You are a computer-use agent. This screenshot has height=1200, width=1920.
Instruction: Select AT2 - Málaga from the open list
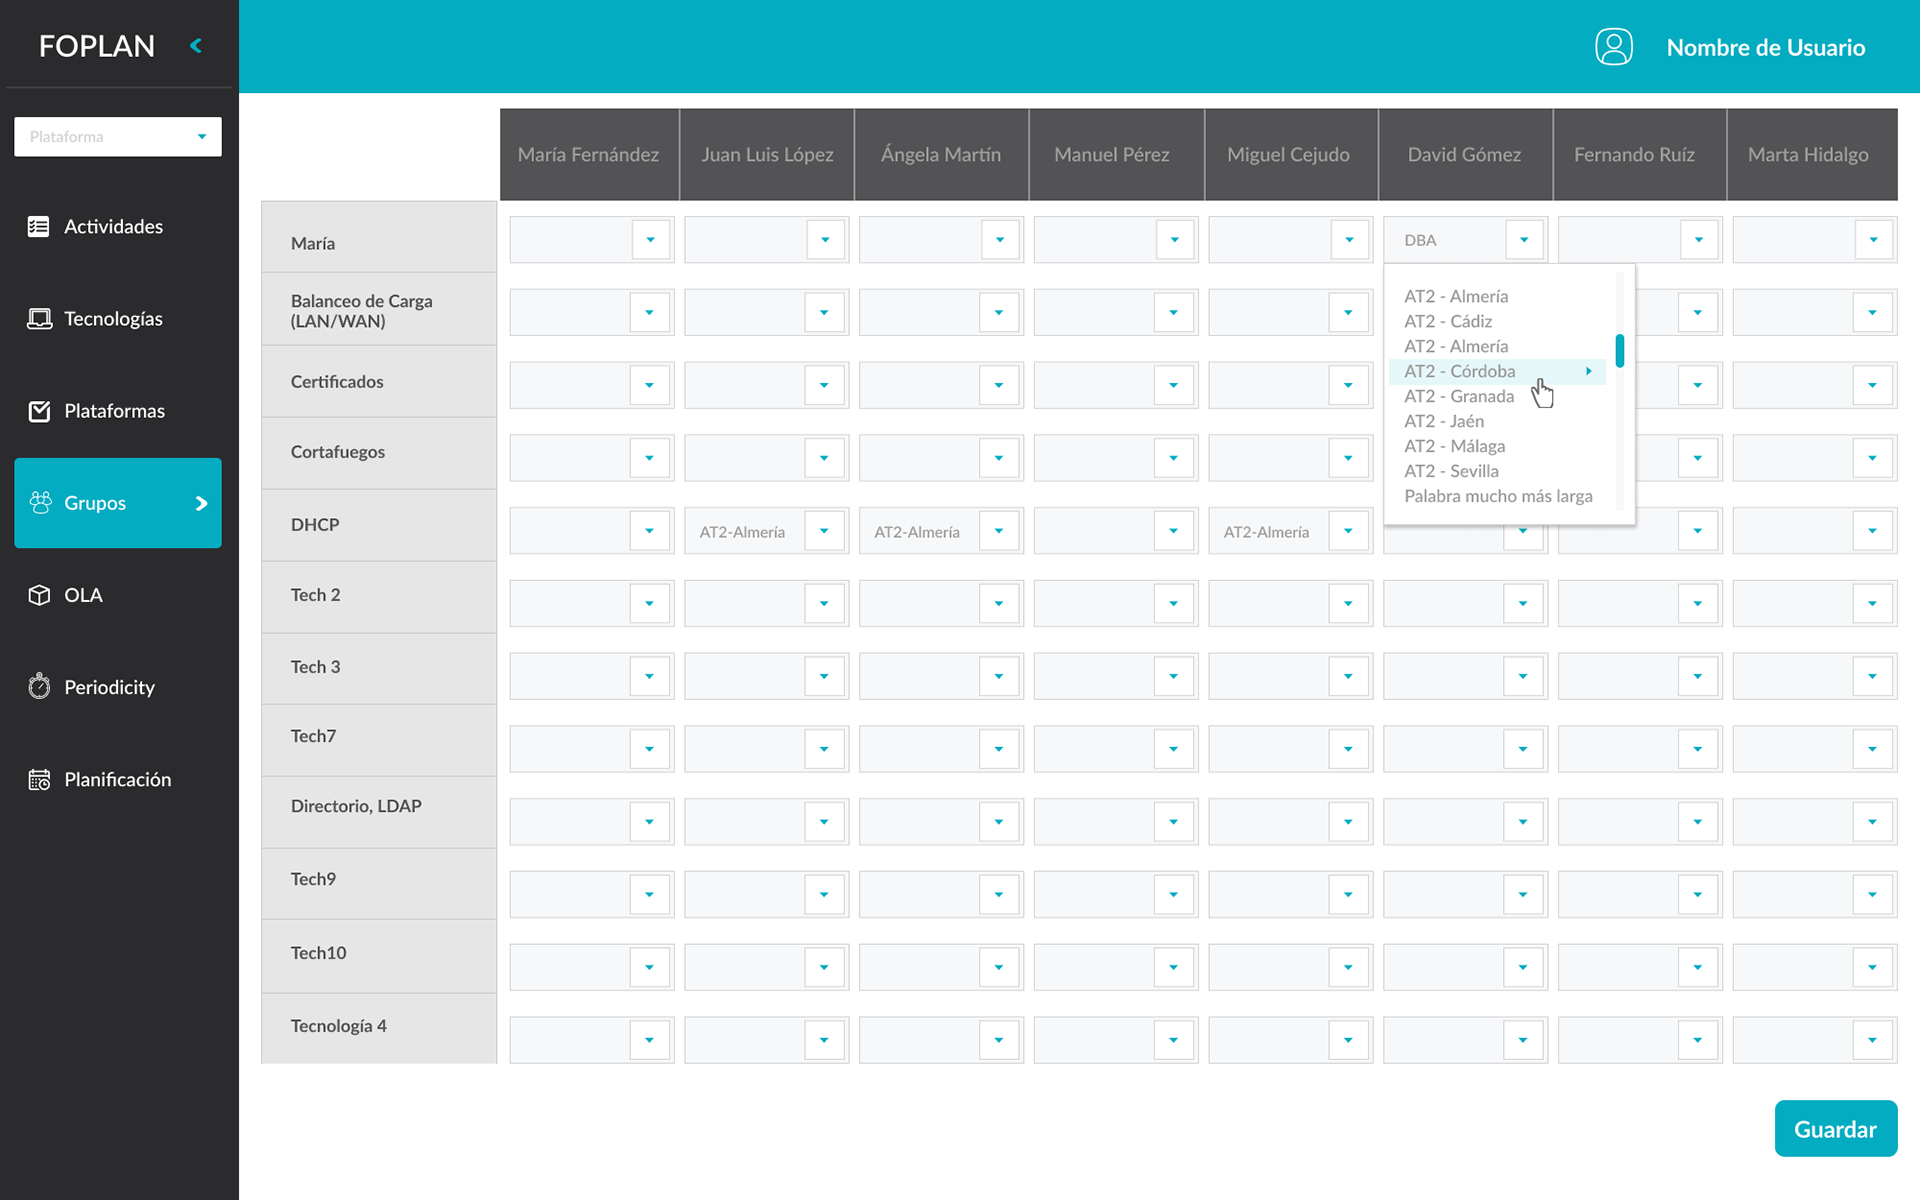[x=1454, y=446]
